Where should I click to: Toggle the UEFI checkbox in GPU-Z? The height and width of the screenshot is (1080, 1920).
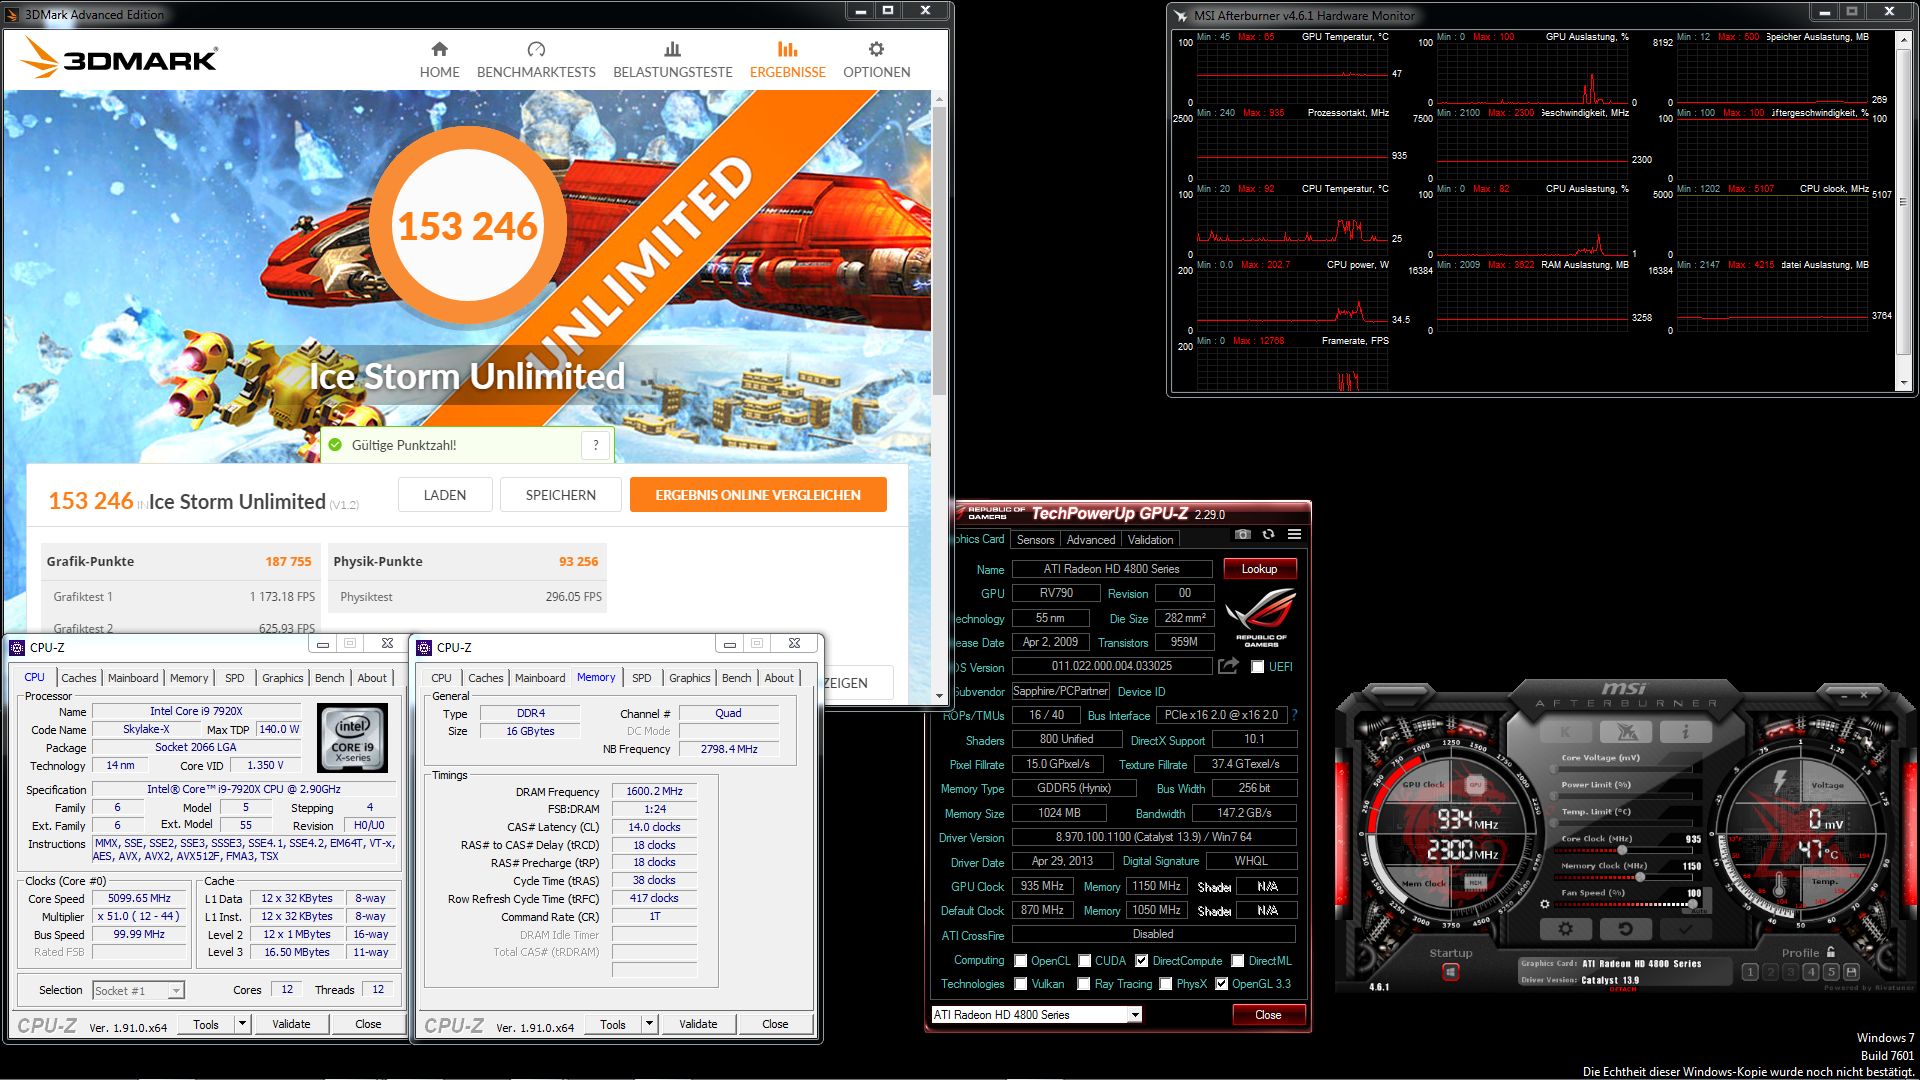click(1258, 667)
